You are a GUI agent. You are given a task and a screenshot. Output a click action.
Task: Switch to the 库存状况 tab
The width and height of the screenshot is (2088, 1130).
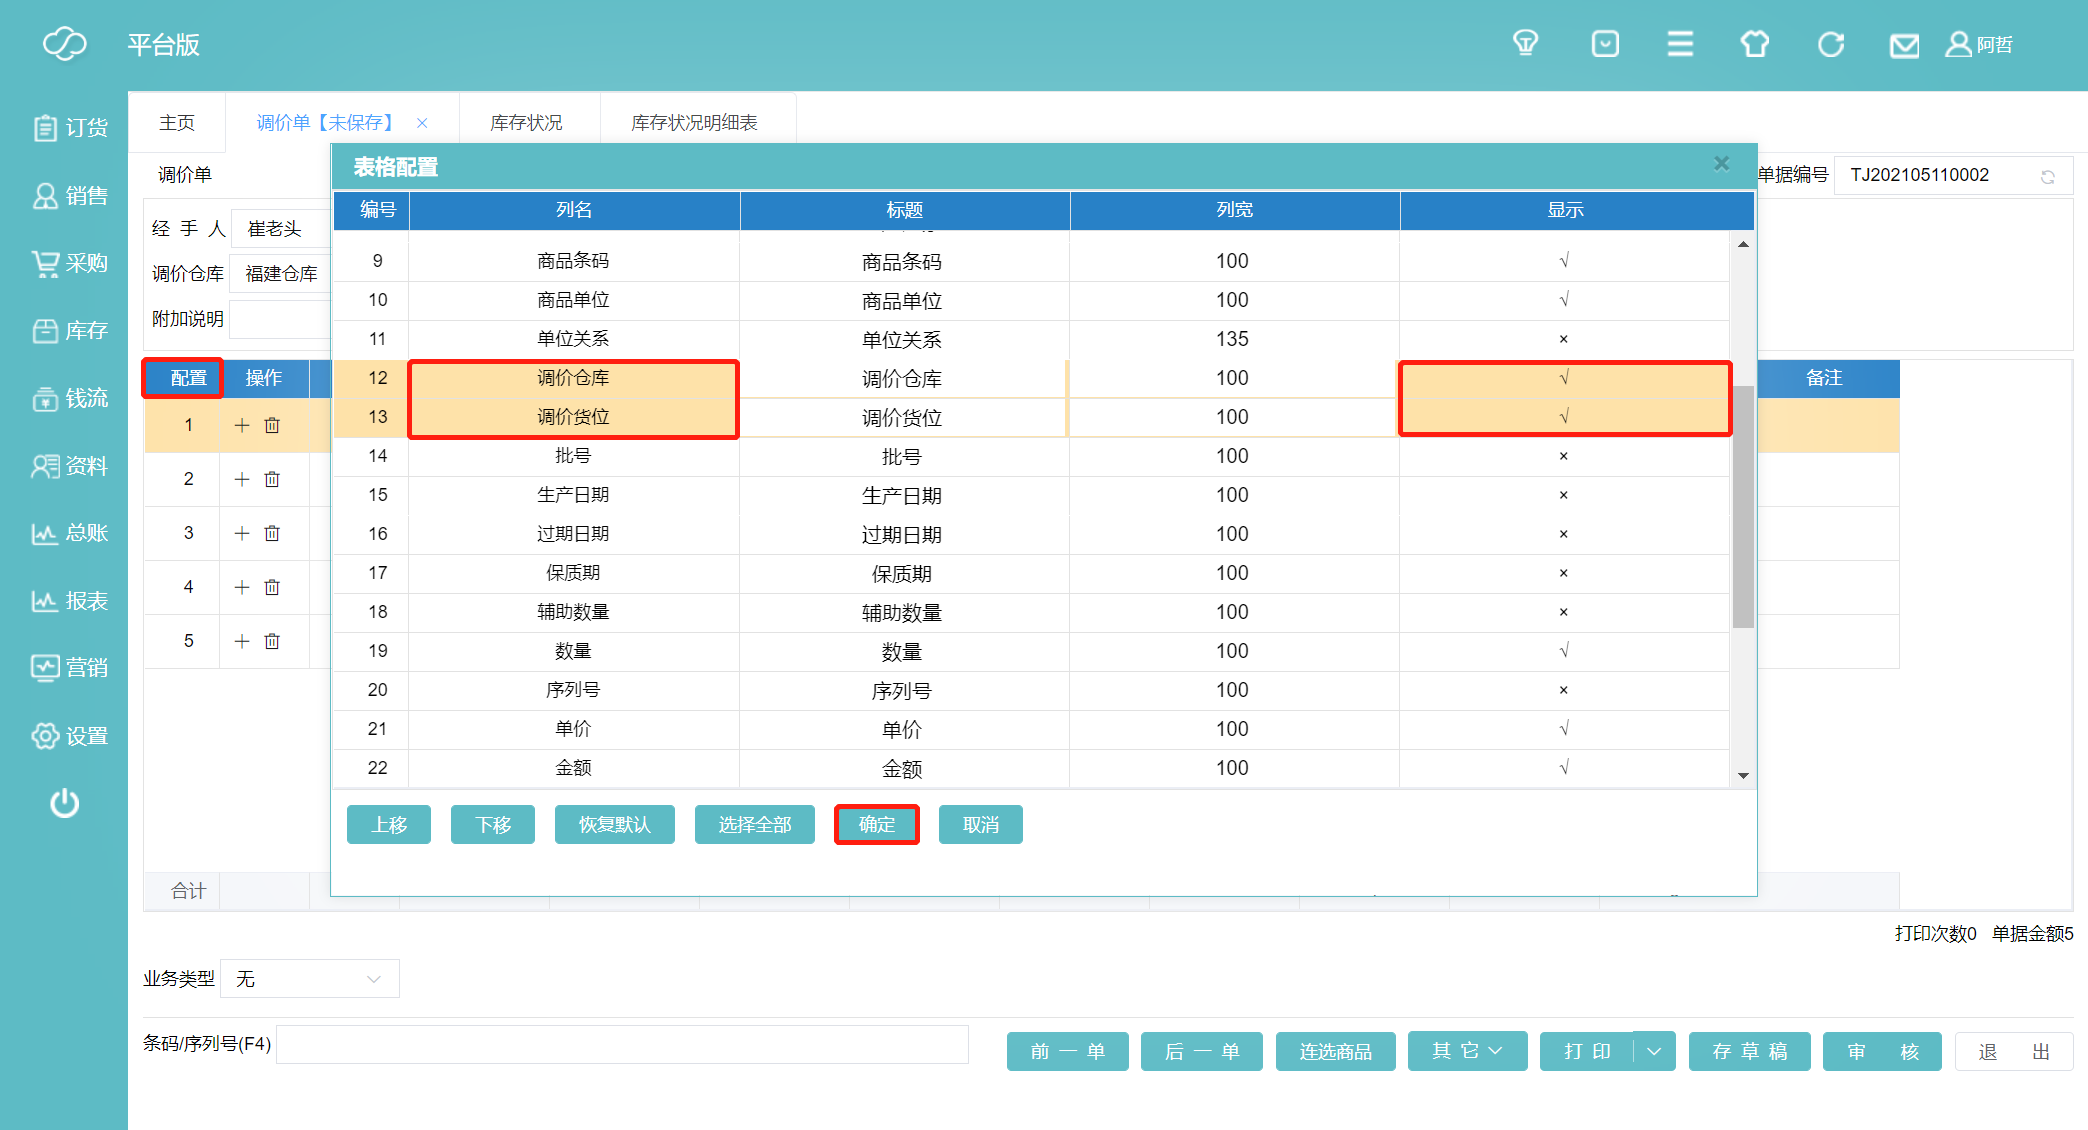tap(526, 122)
